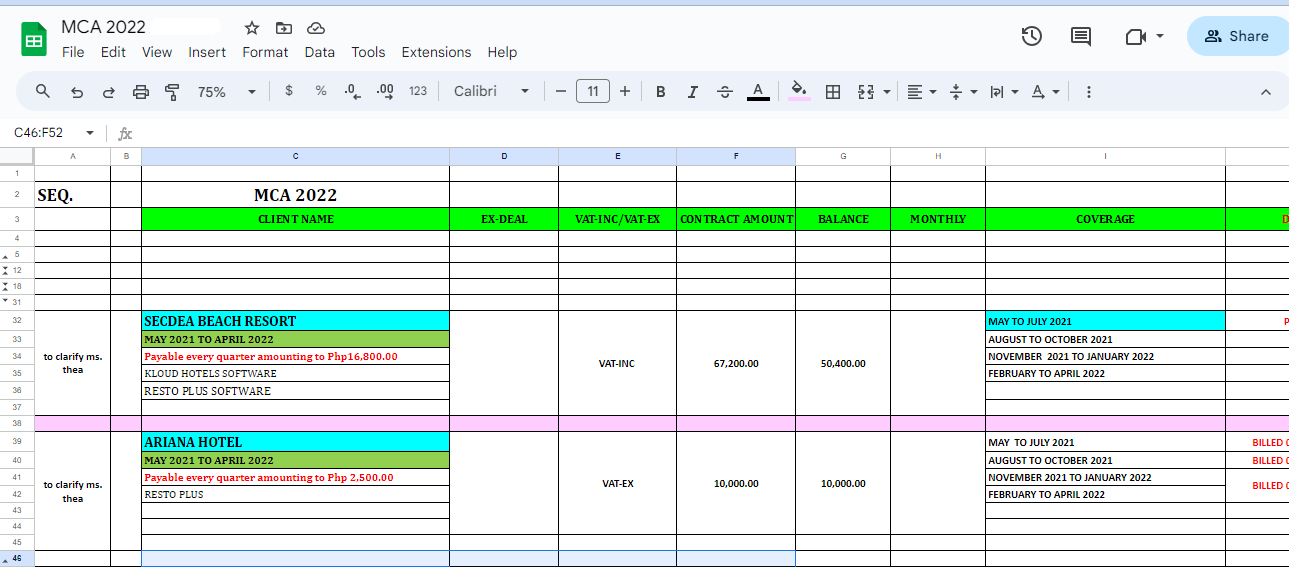Start a Meet call camera icon
This screenshot has height=567, width=1289.
1135,36
